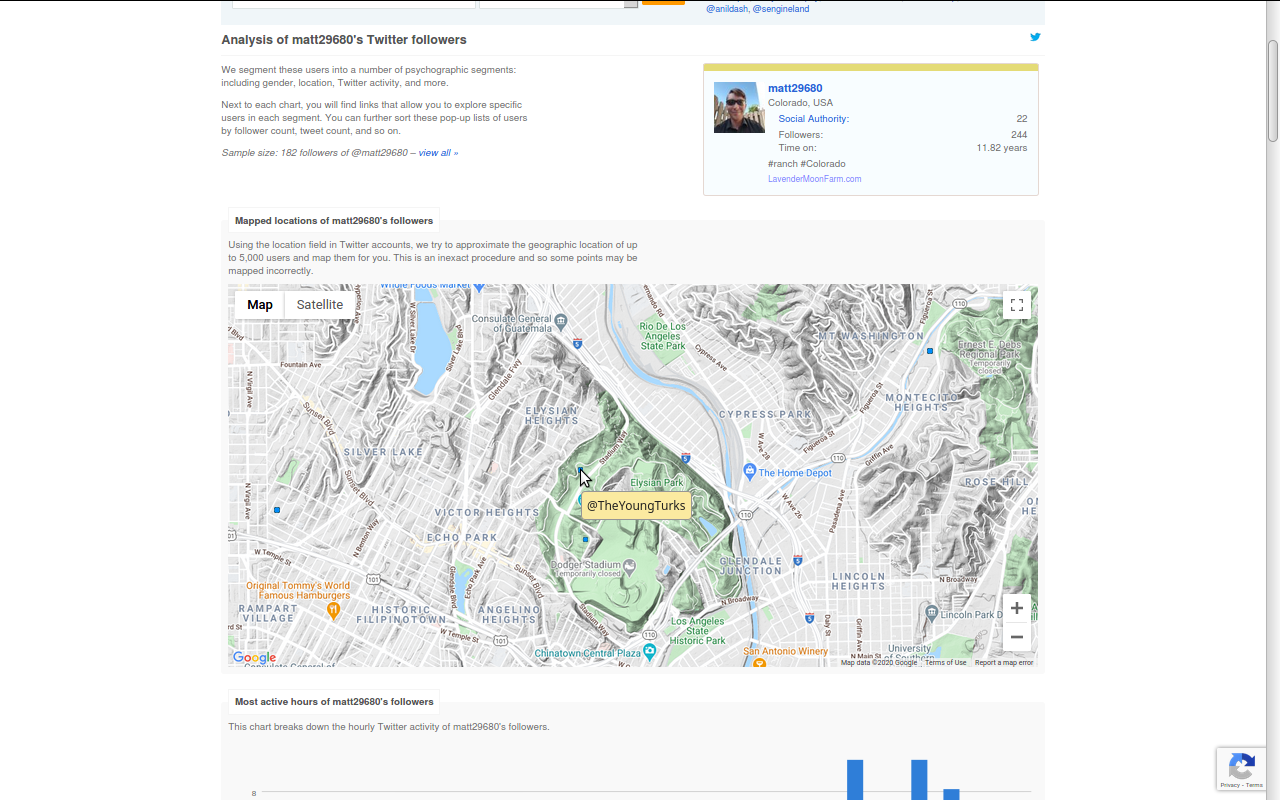Click 'Rio De Los Angeles State Park' label
Viewport: 1280px width, 800px height.
coord(663,336)
